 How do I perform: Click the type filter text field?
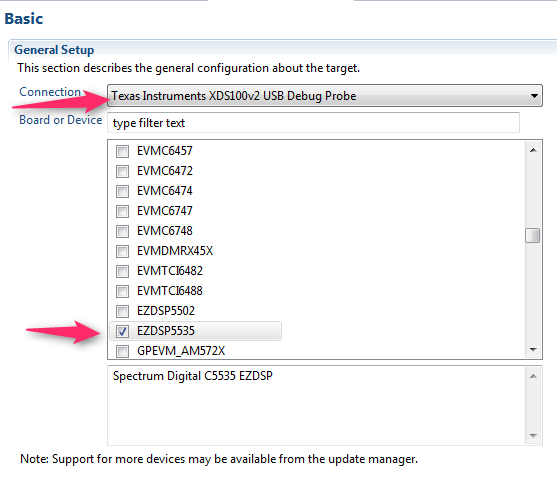[x=313, y=123]
